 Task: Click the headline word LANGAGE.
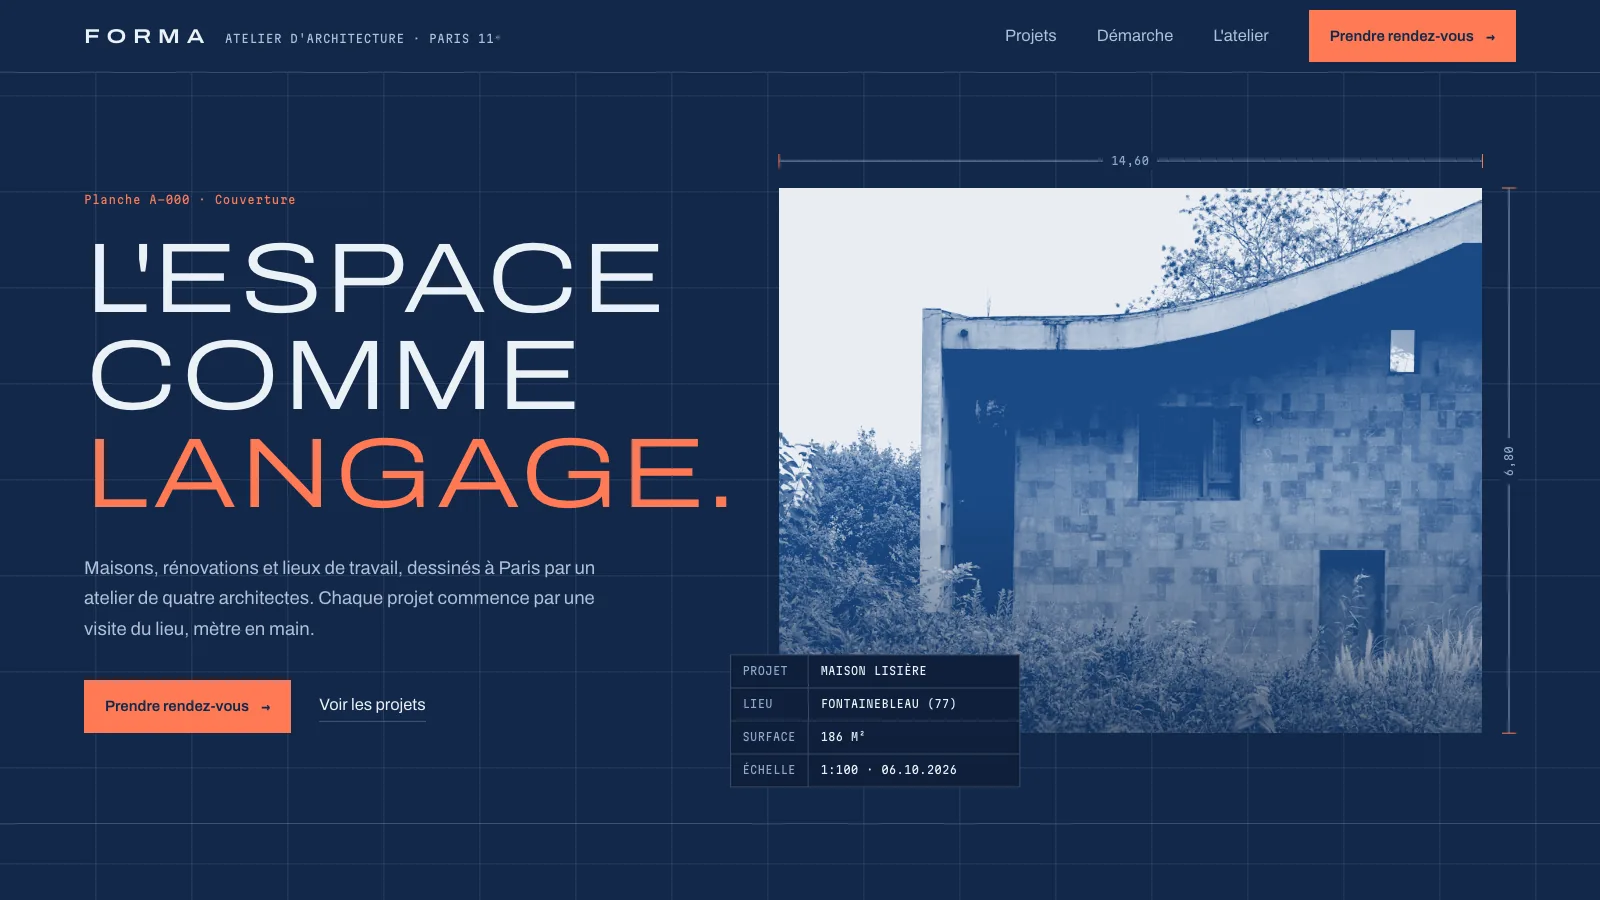point(411,472)
